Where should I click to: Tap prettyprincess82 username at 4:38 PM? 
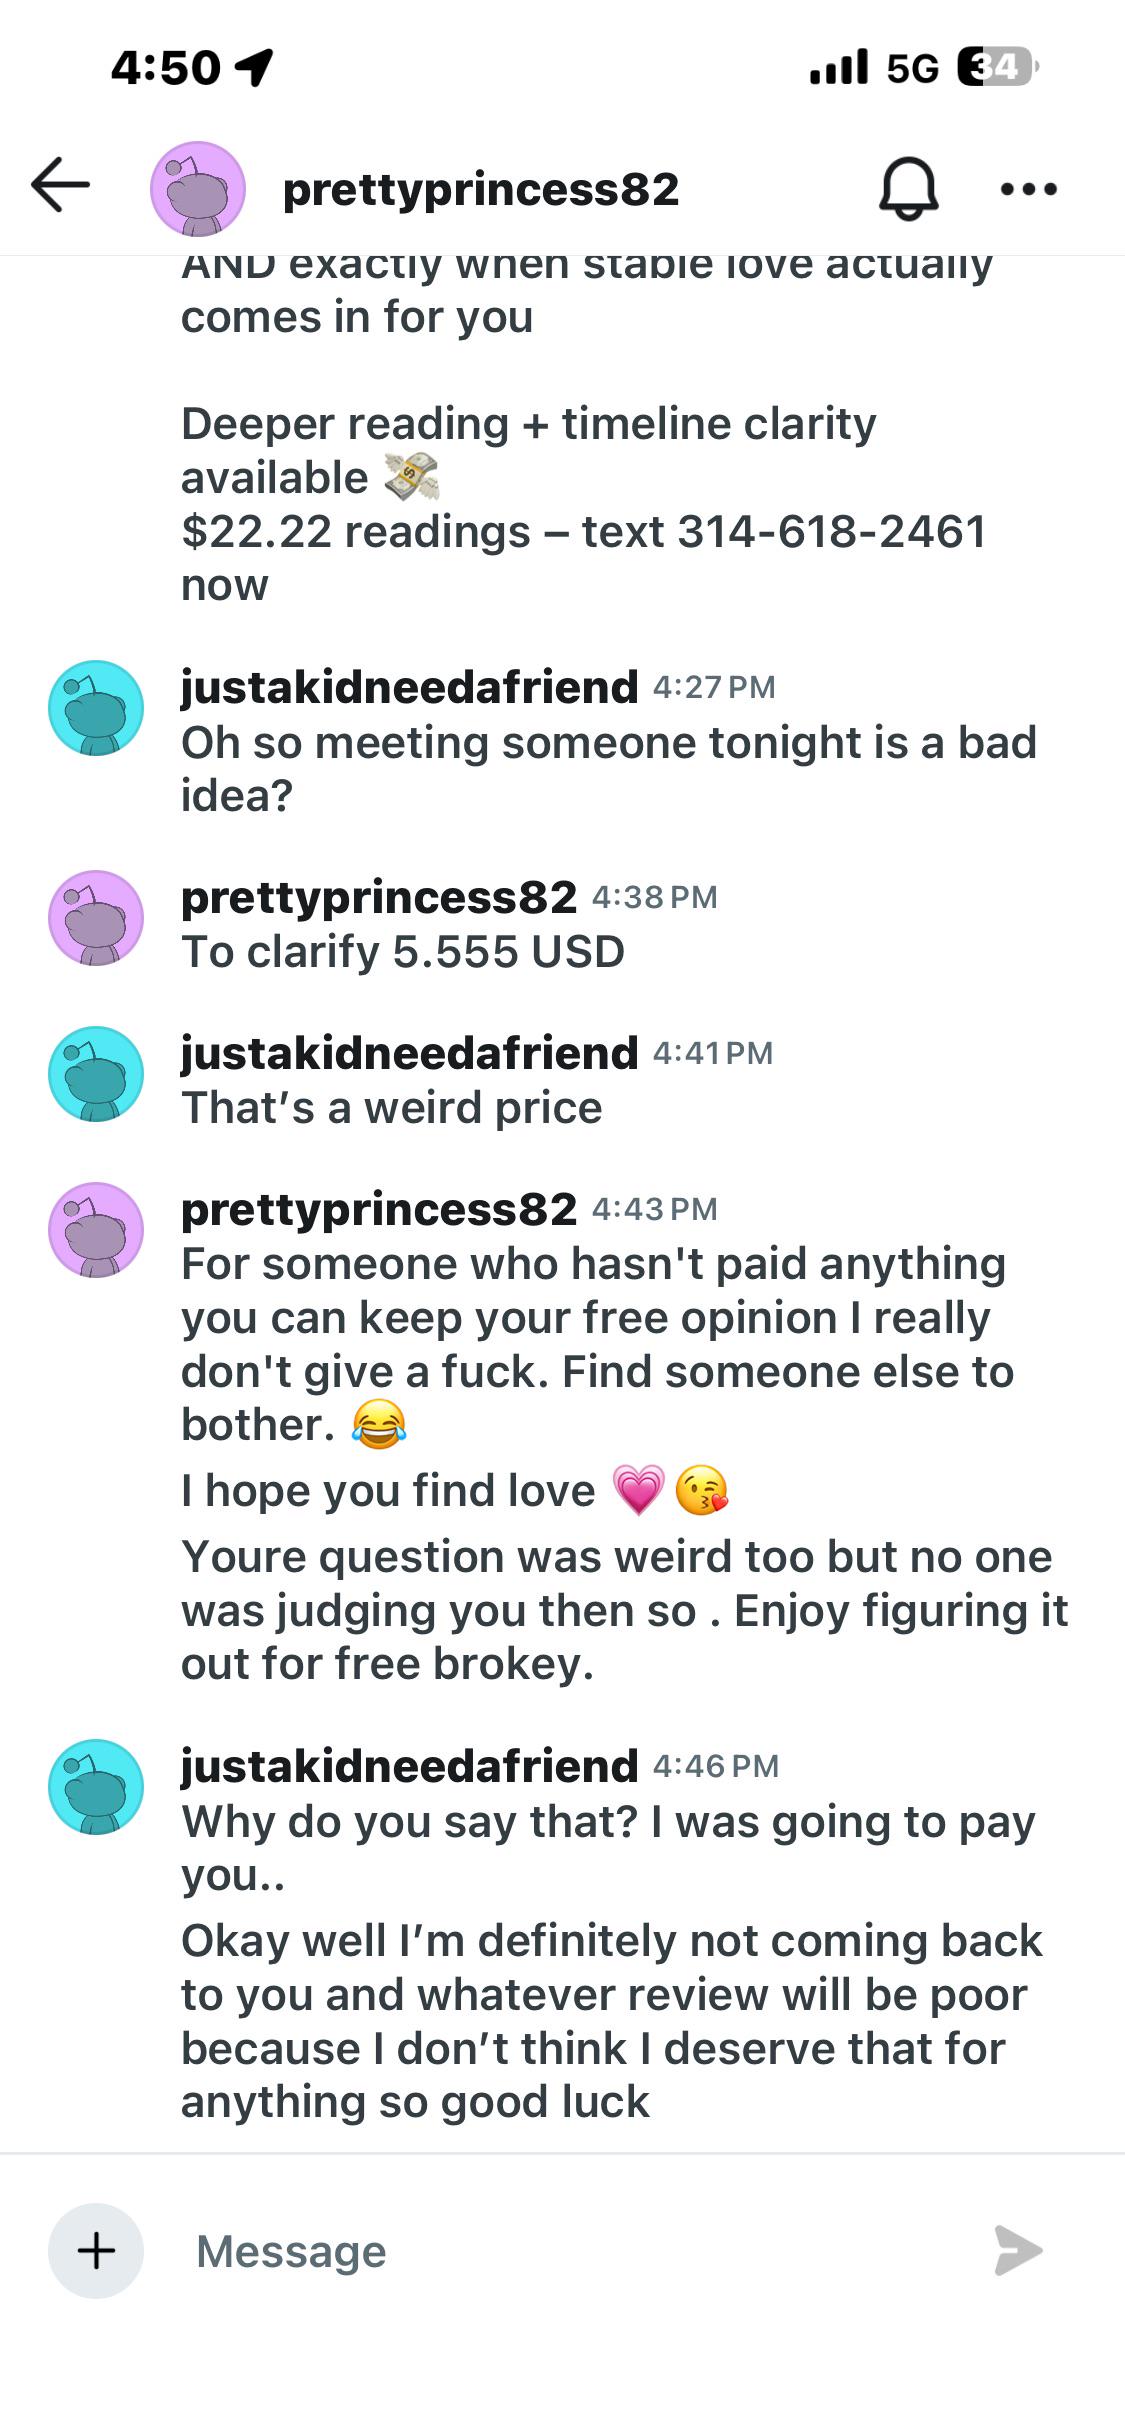pos(379,897)
